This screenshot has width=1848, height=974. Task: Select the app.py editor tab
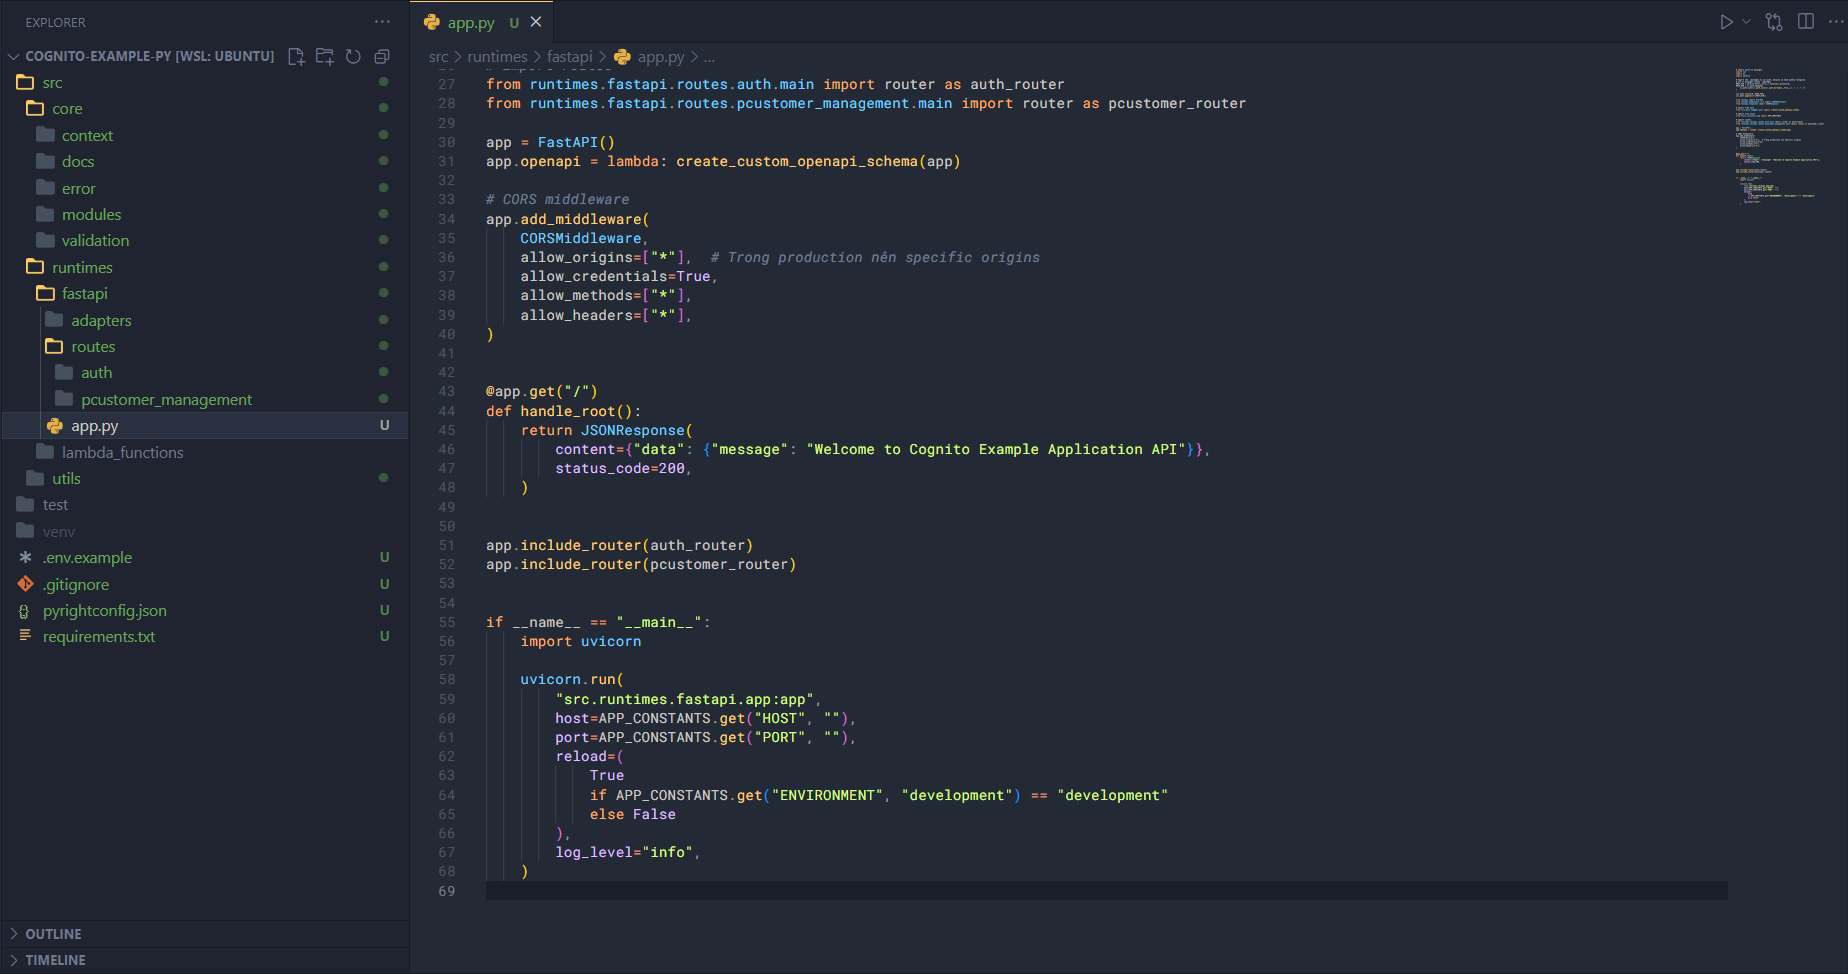[x=470, y=22]
